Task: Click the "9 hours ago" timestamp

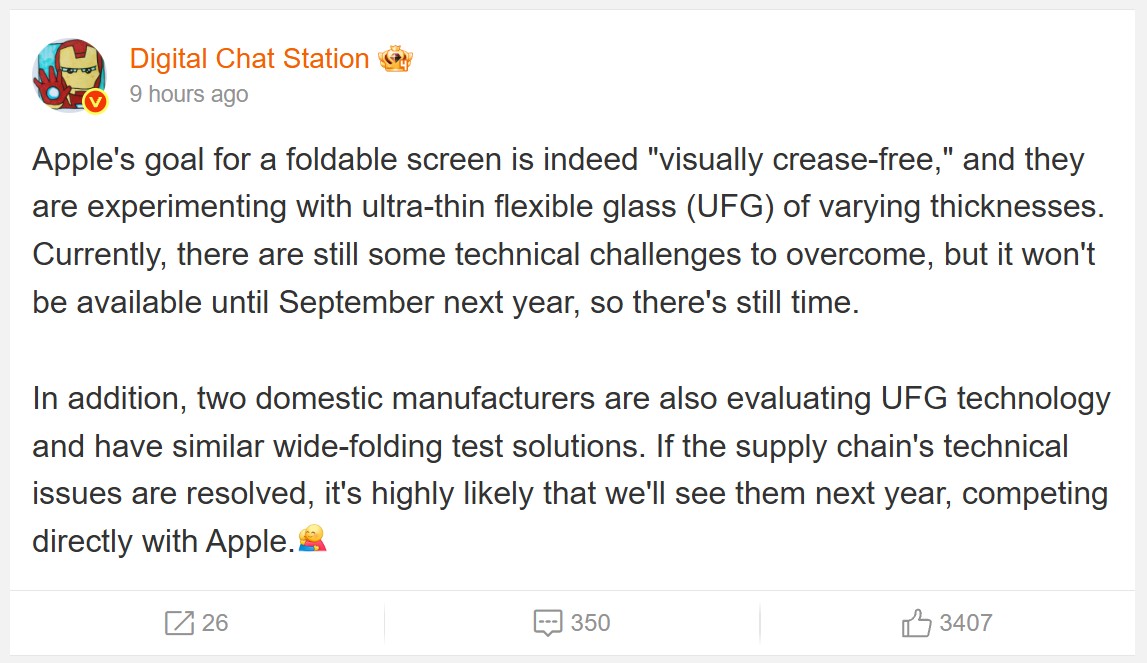Action: tap(188, 94)
